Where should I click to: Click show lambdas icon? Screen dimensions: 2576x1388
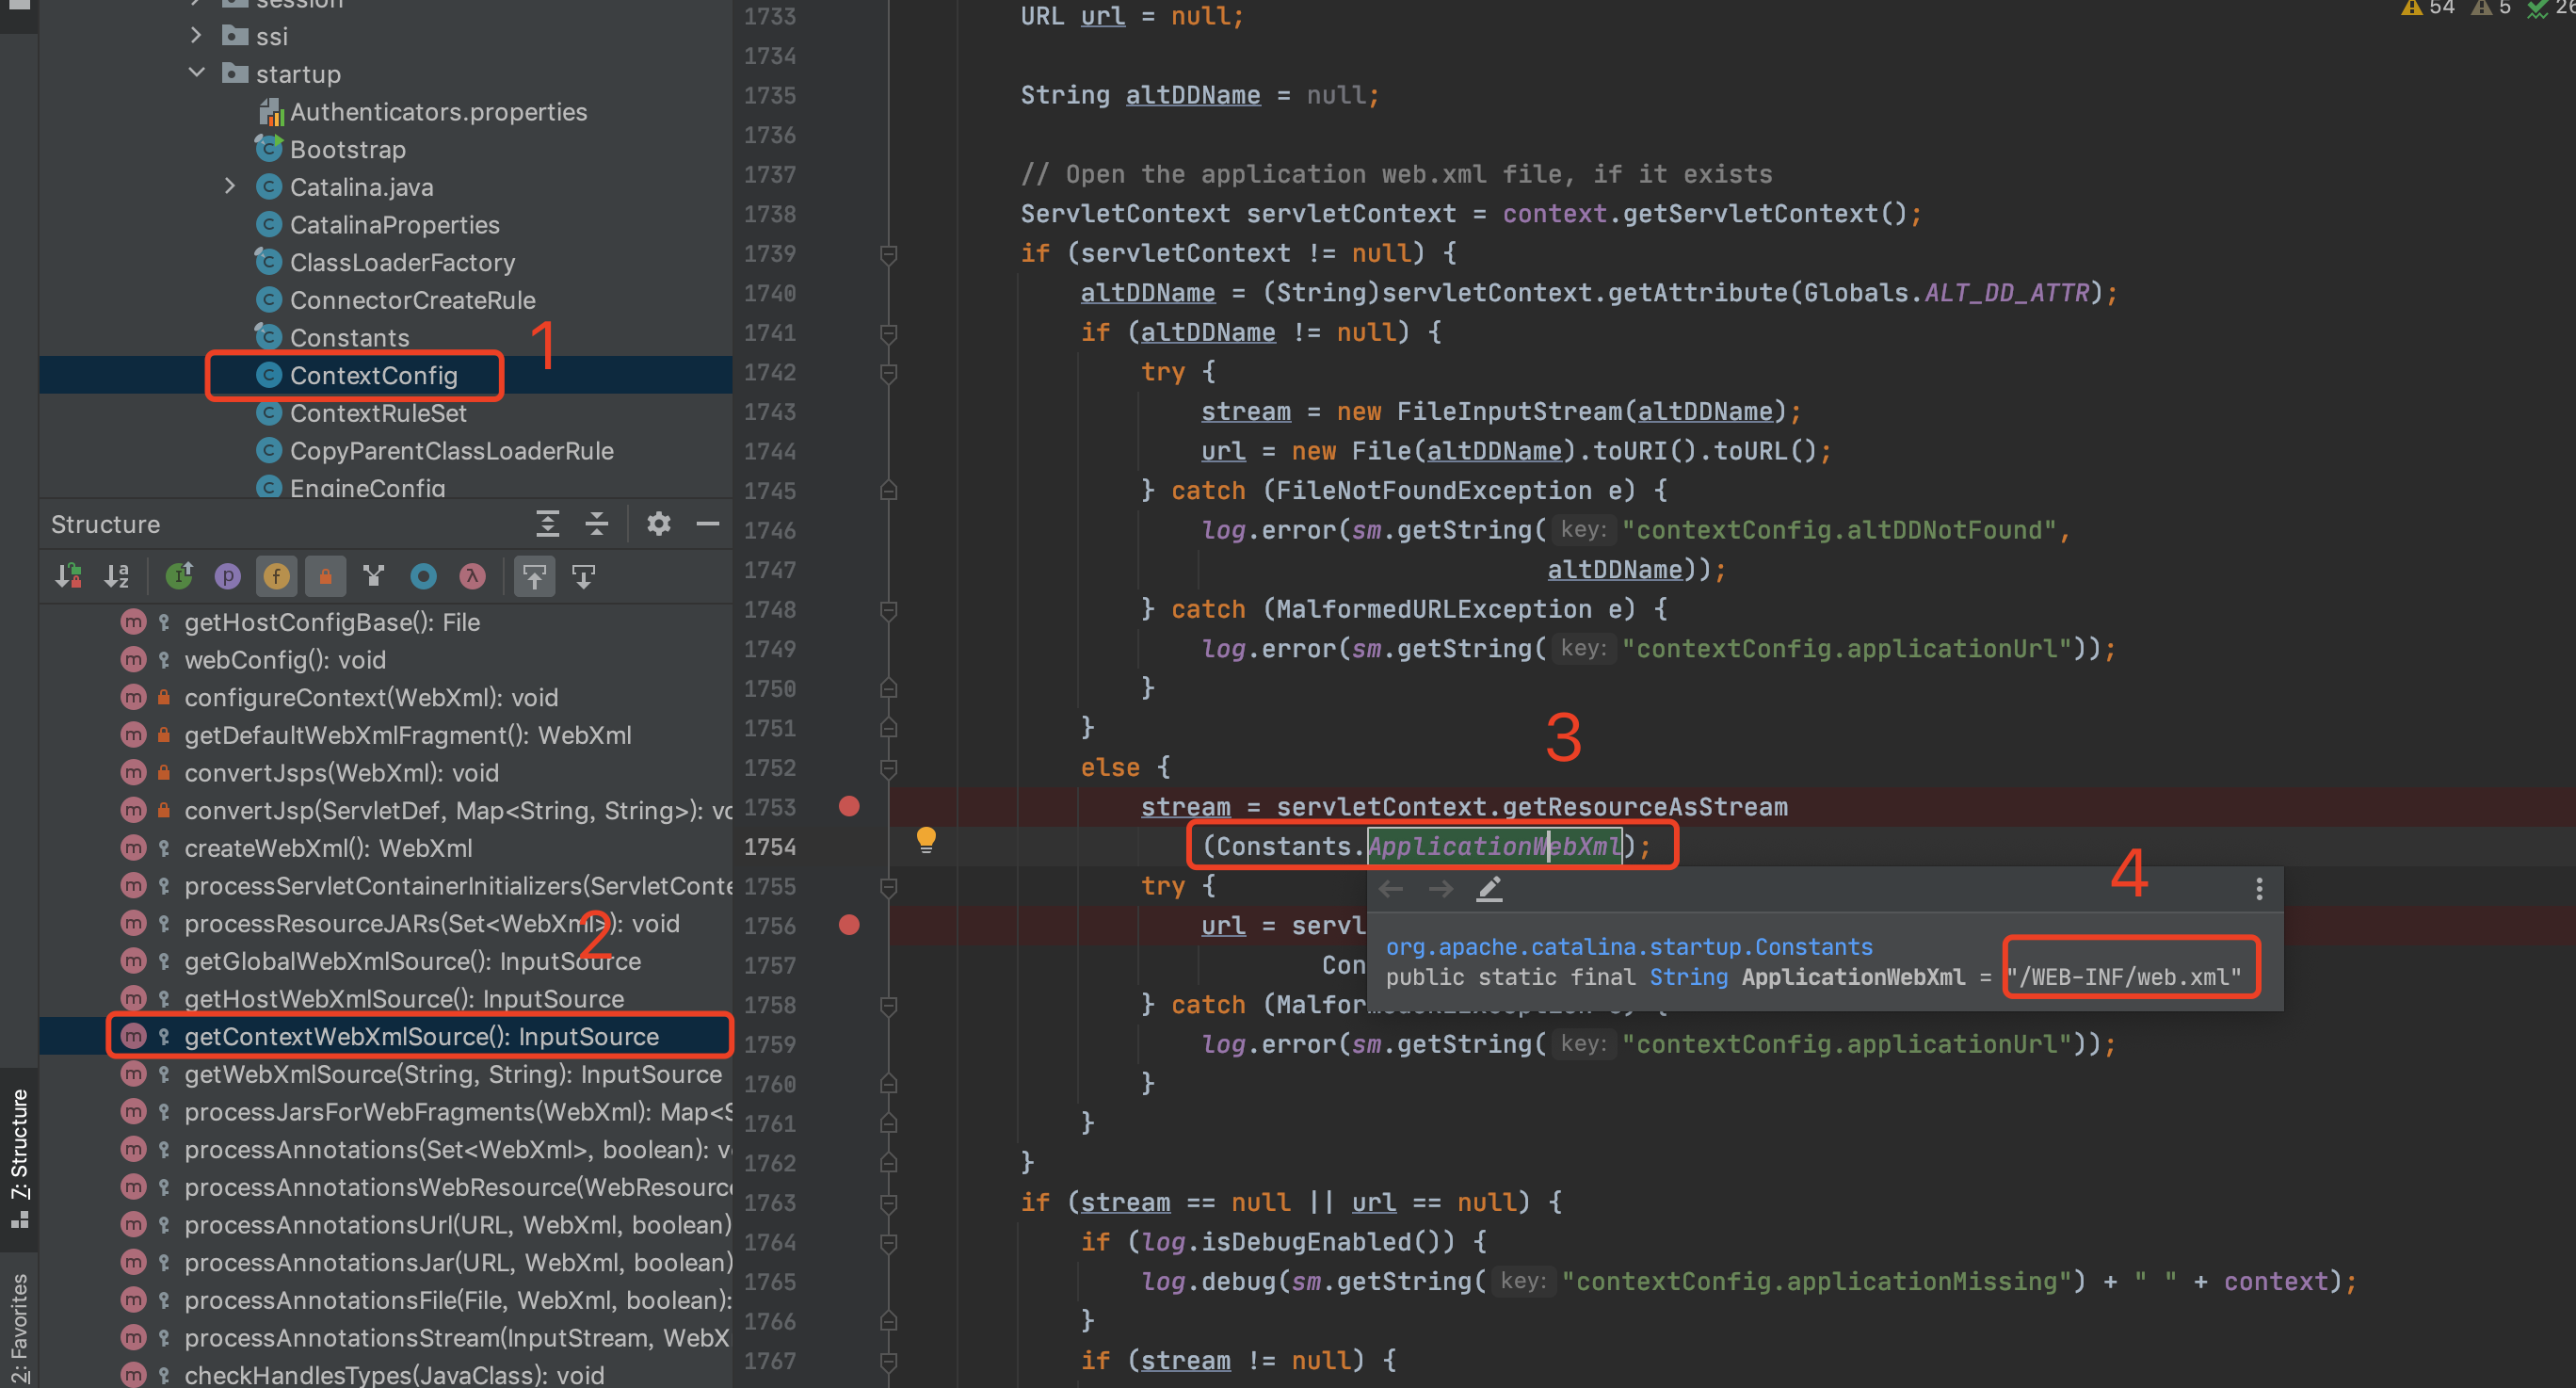(x=472, y=576)
